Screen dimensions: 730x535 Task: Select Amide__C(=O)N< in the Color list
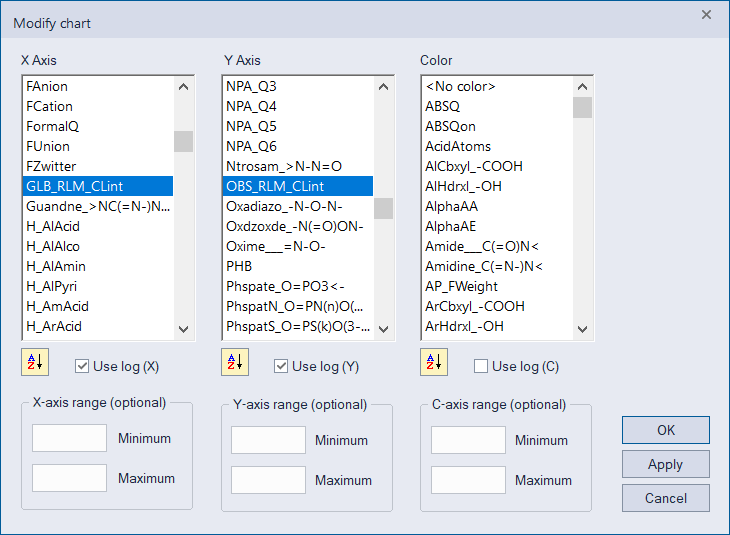497,246
